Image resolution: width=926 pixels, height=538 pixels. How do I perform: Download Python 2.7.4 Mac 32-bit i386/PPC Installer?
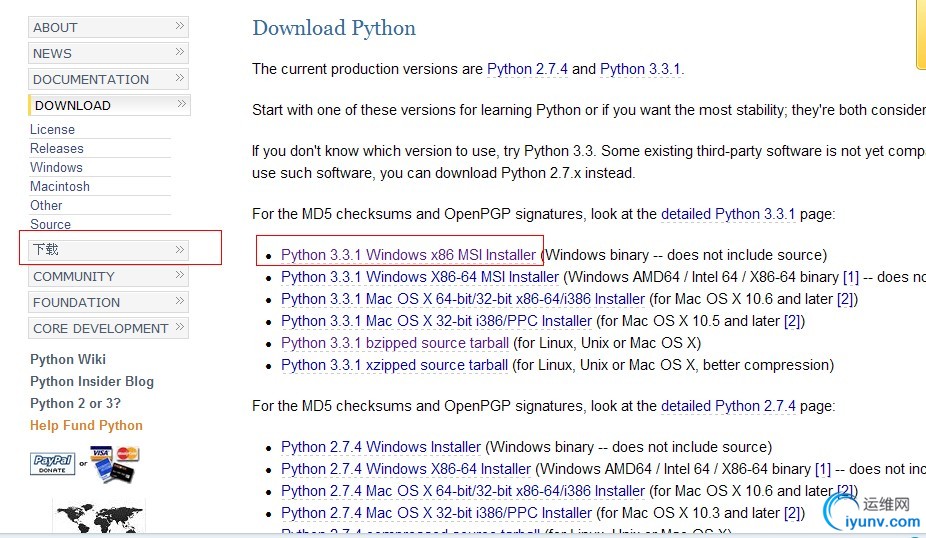click(436, 513)
